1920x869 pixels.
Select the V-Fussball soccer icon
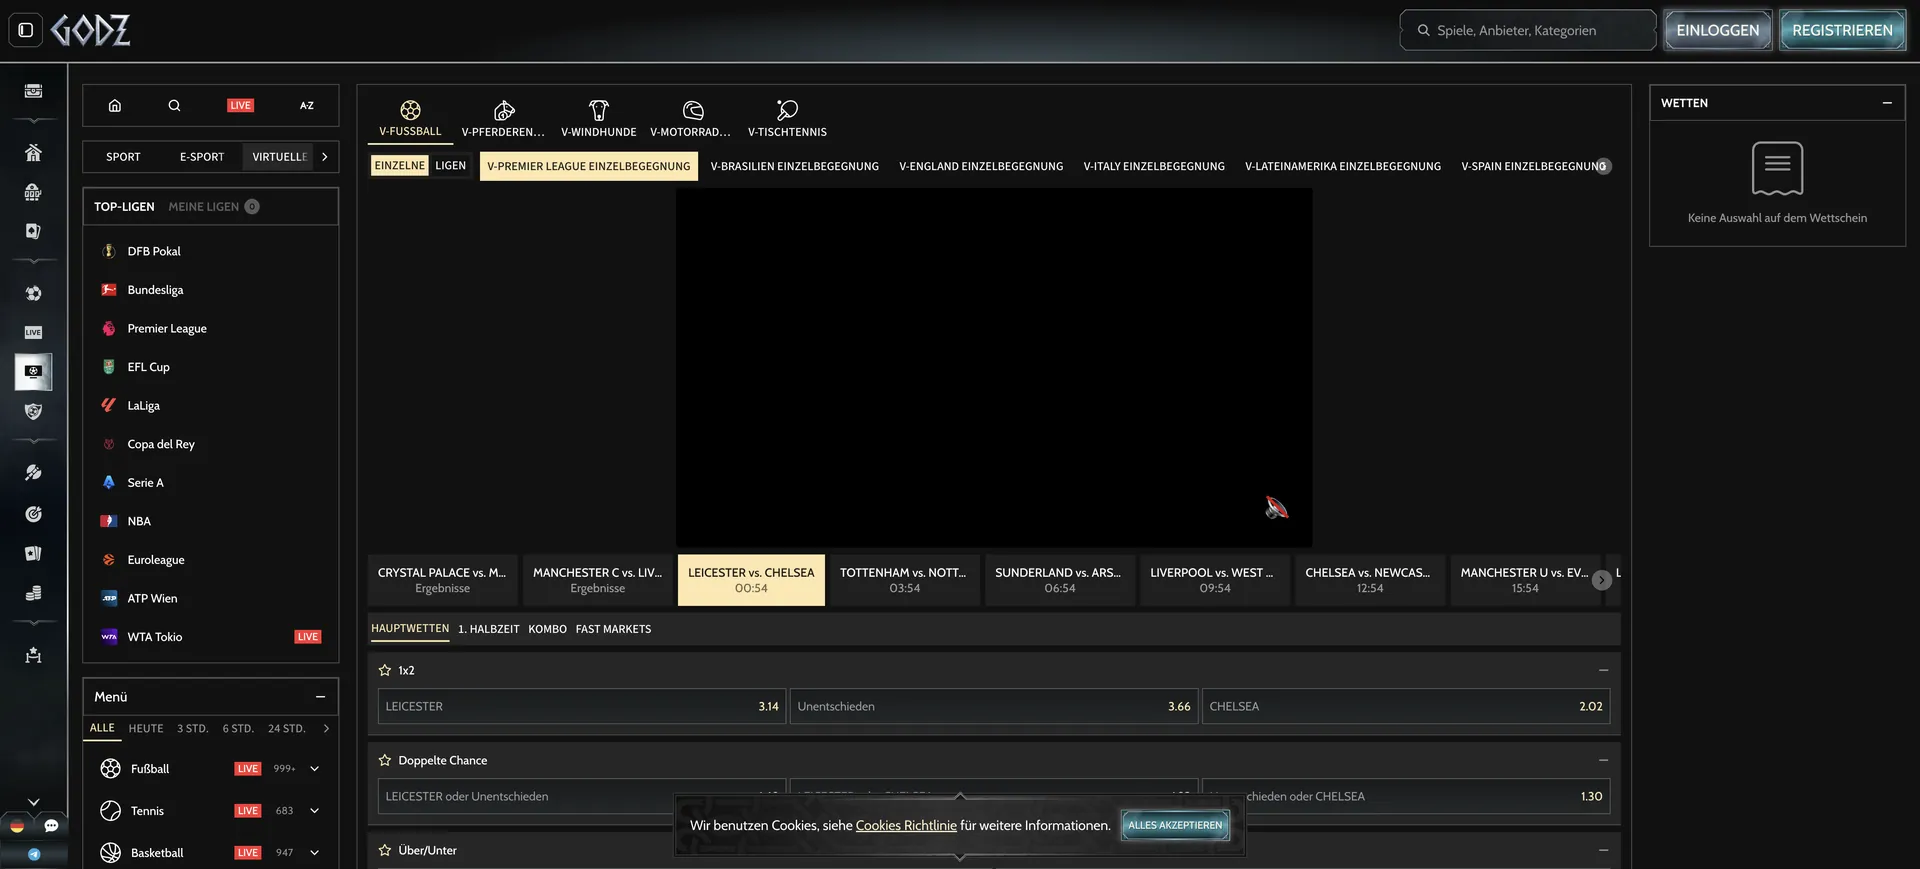410,110
